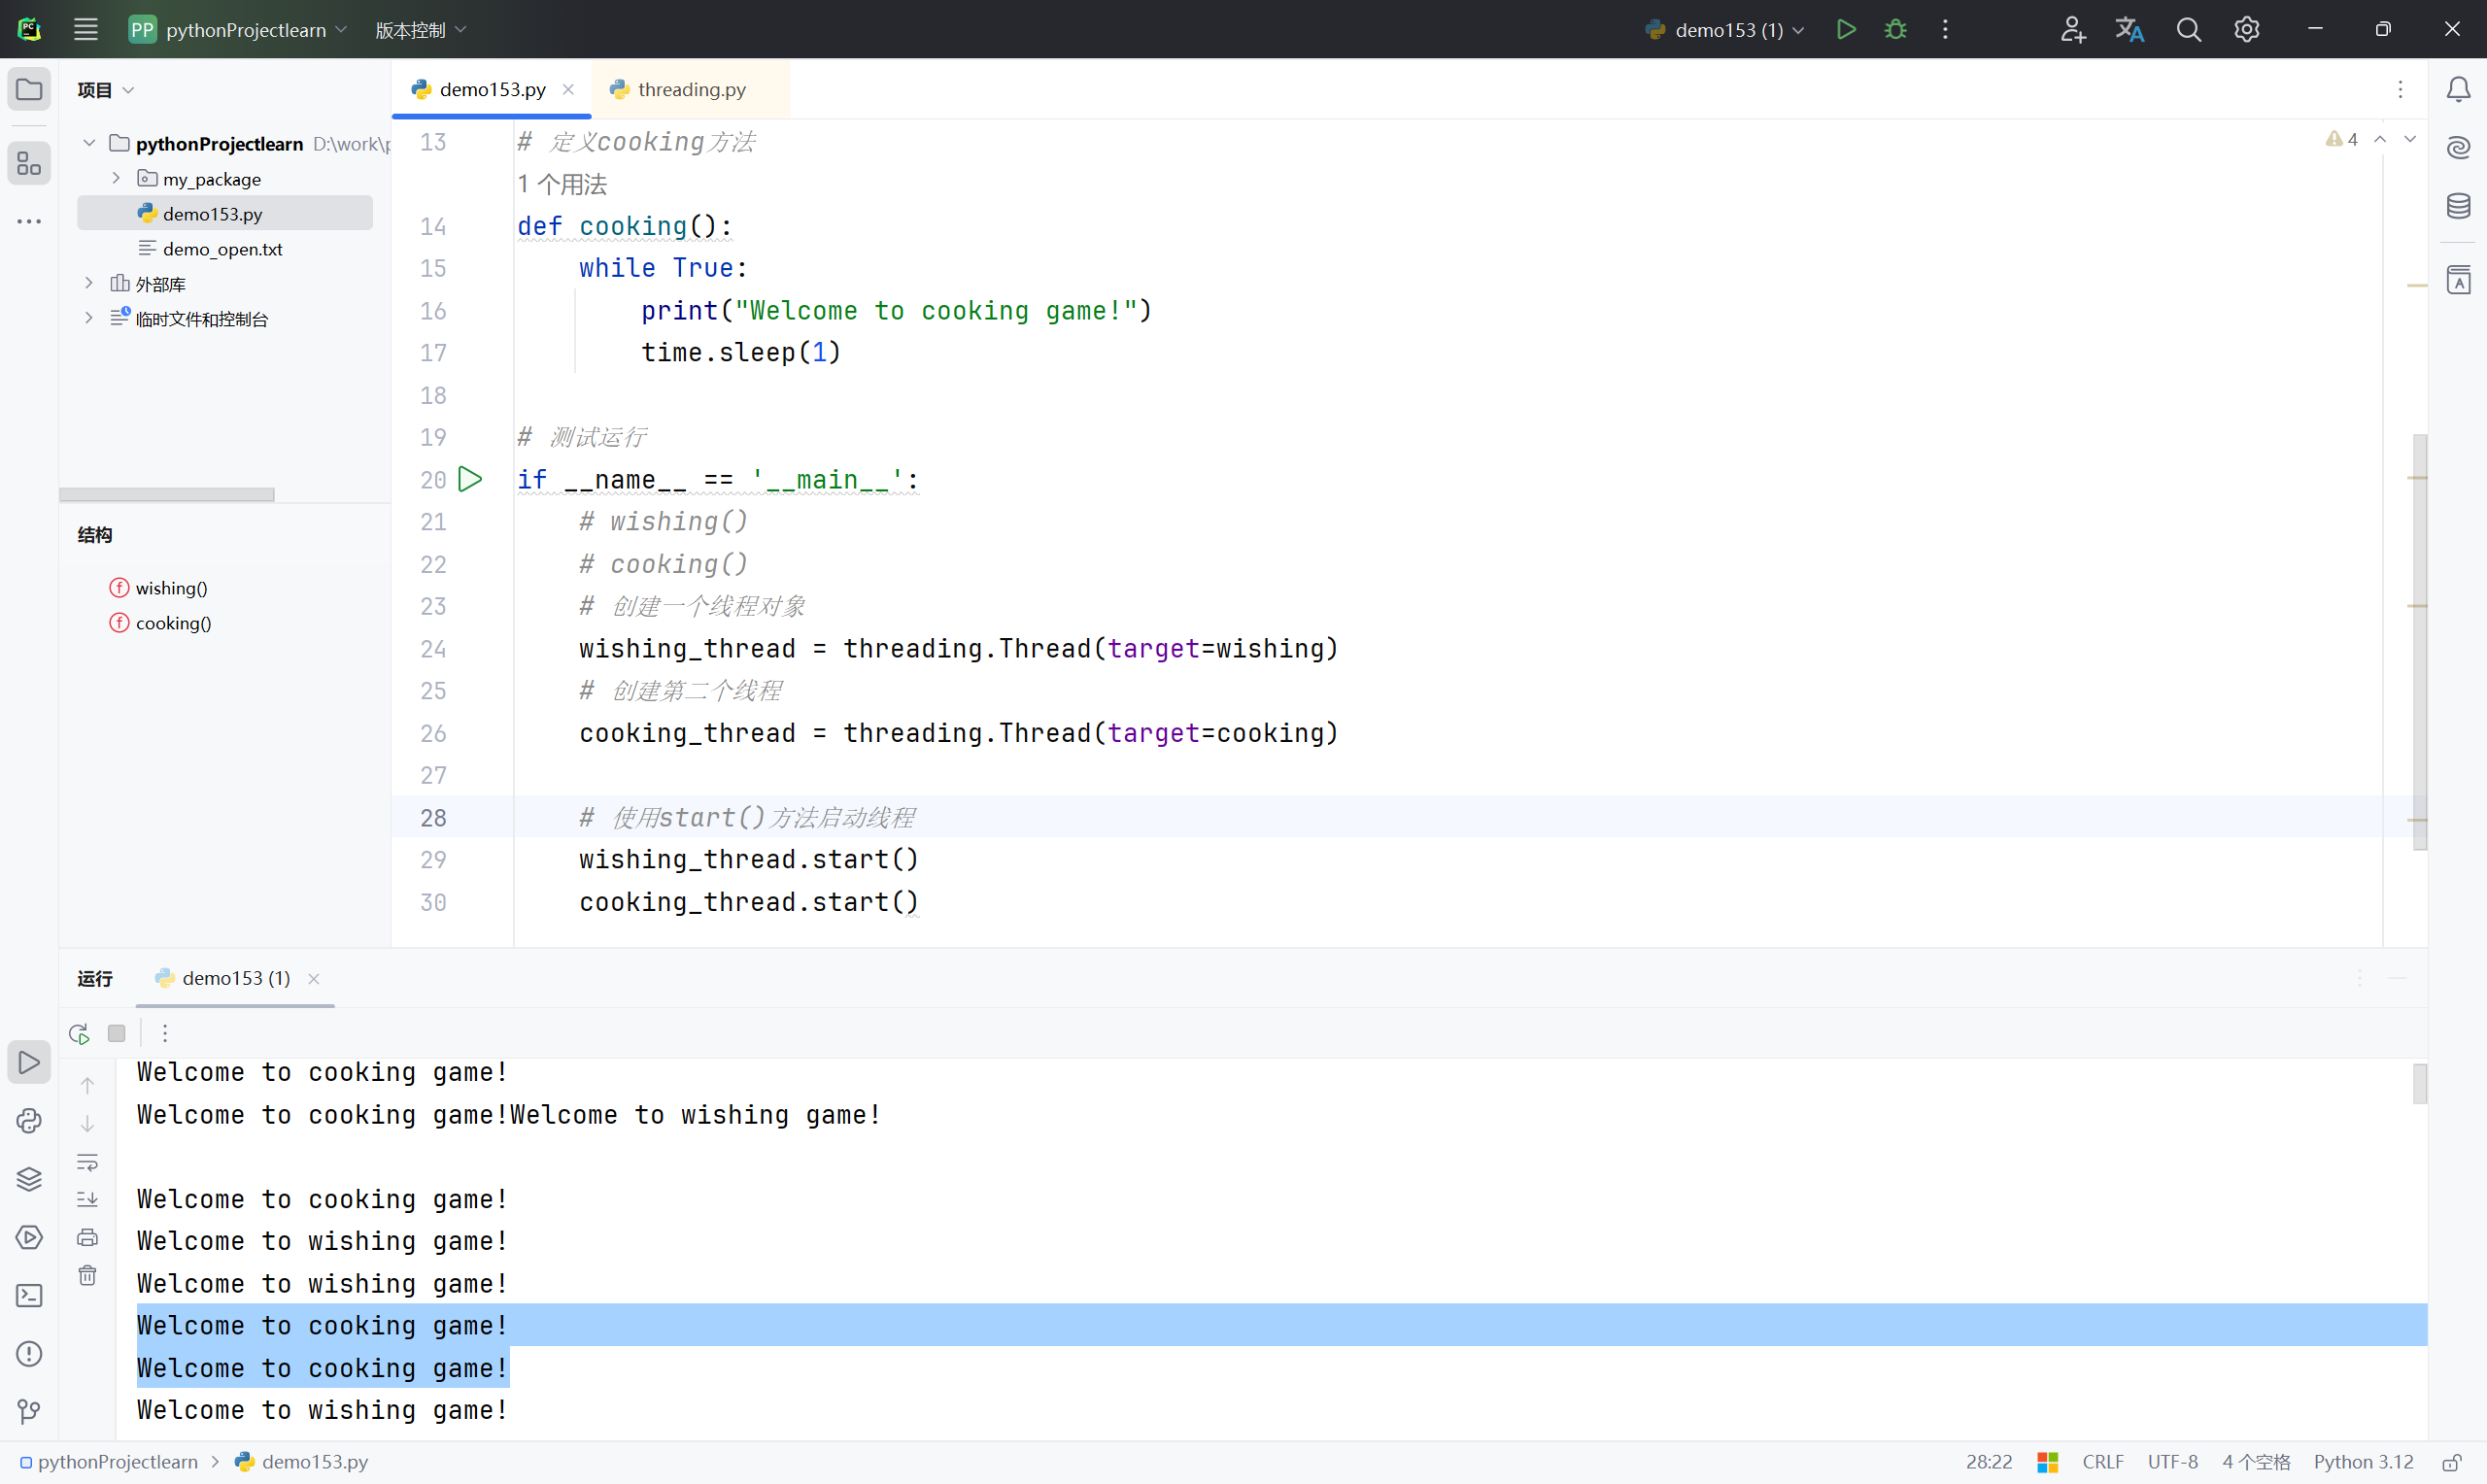Open the pythonProjectlearn project dropdown
Screen dimensions: 2487x1484
tap(238, 29)
